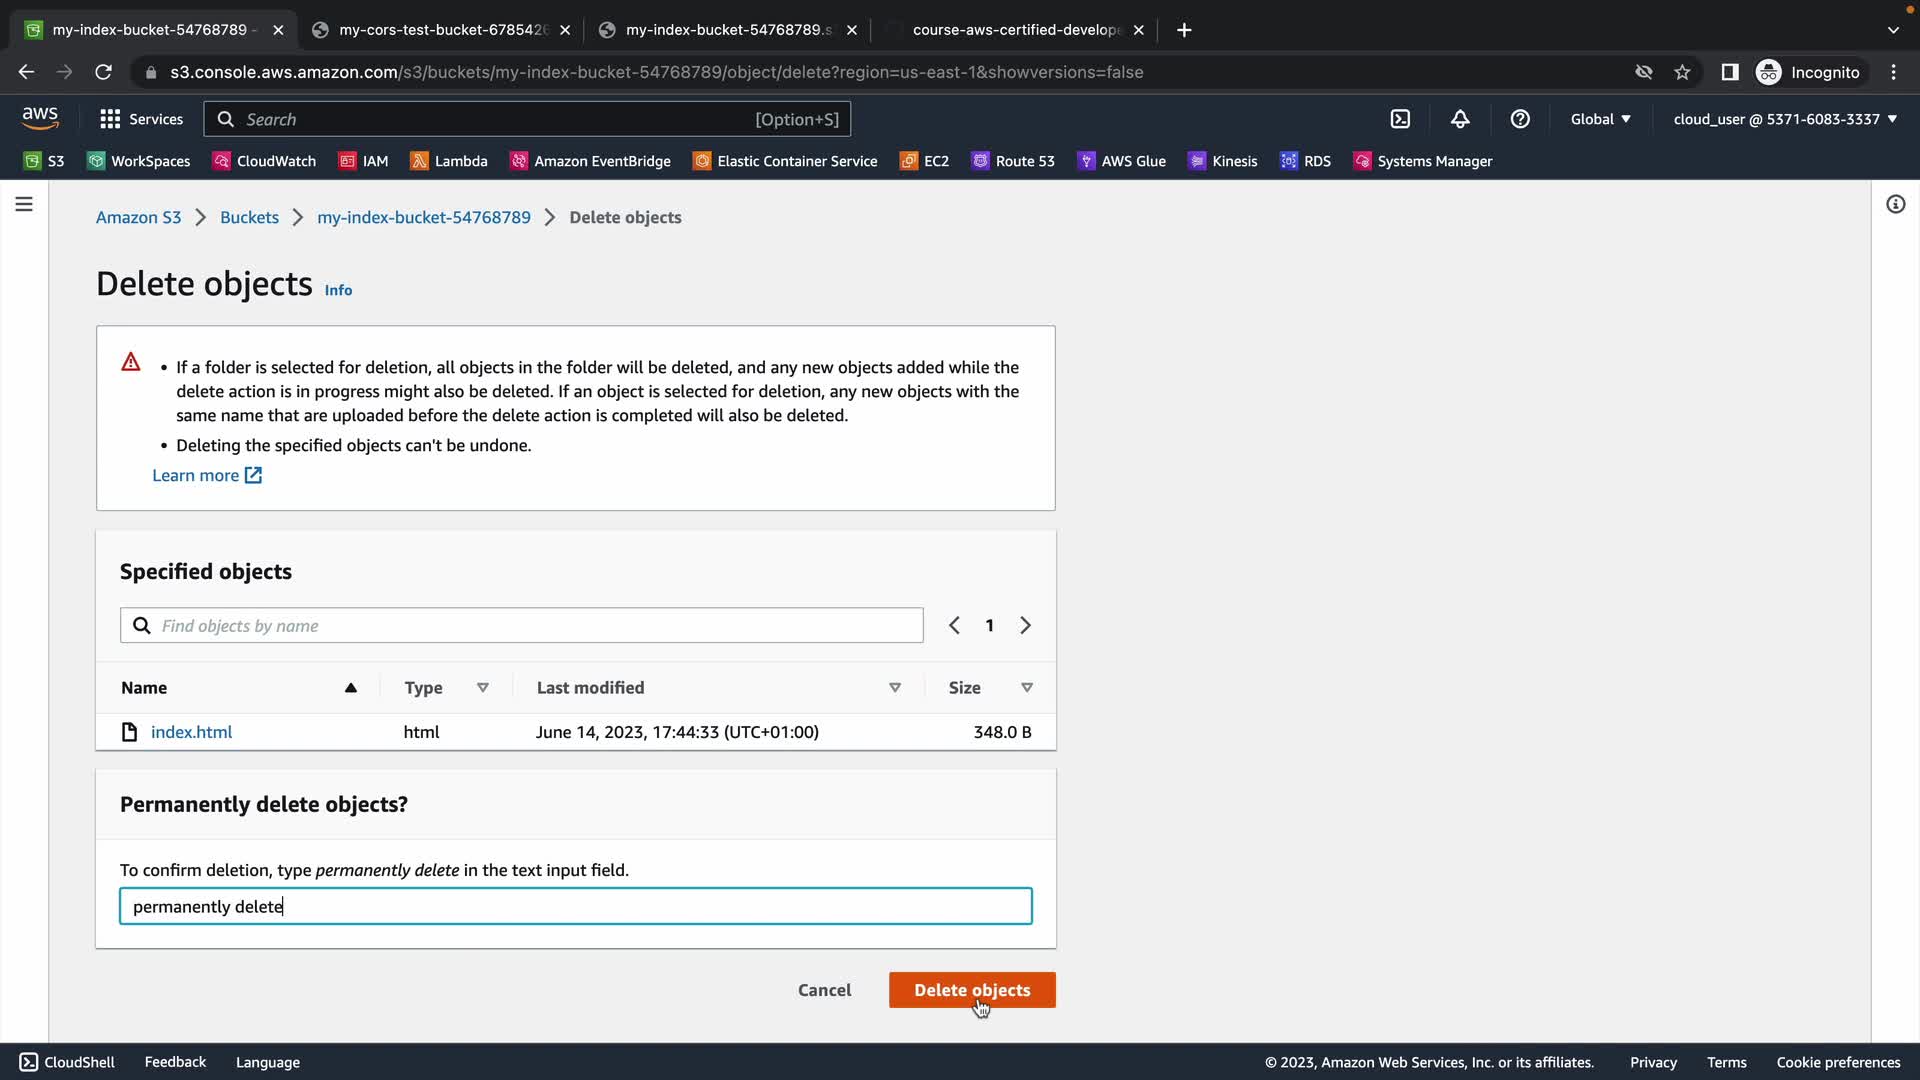Open the notifications bell icon

1460,119
